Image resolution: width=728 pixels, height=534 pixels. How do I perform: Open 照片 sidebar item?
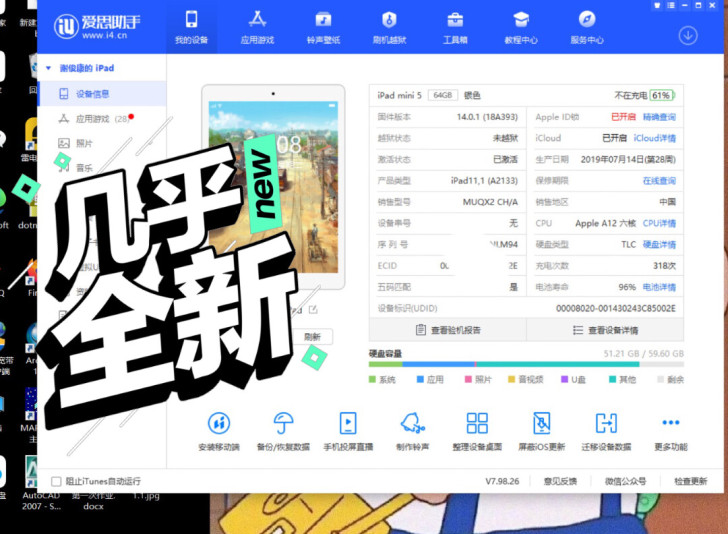102,143
